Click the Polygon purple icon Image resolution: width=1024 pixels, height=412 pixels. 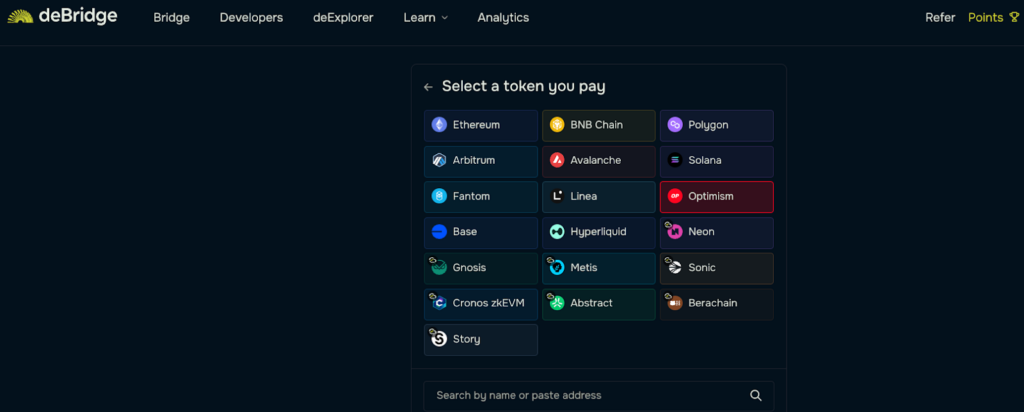point(675,125)
